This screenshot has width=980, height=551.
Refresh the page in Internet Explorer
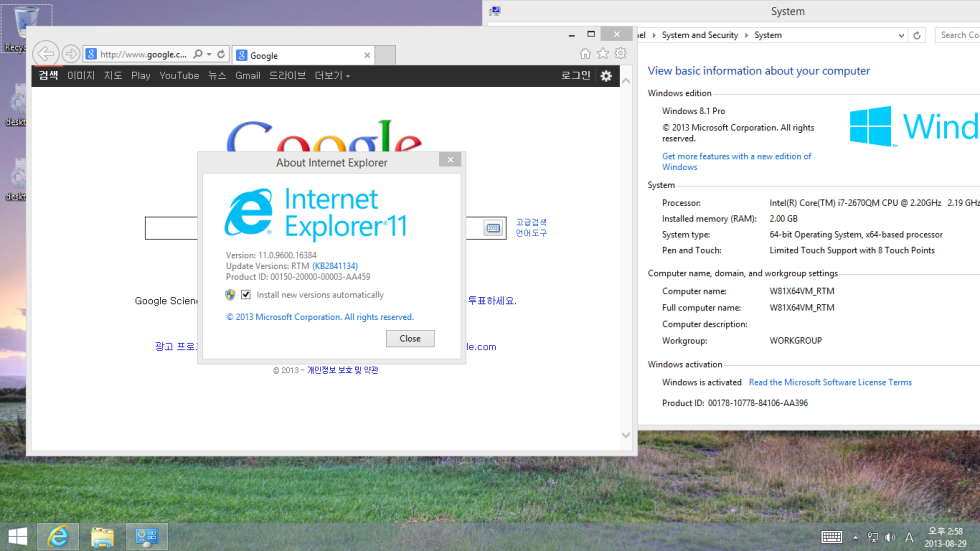(221, 54)
